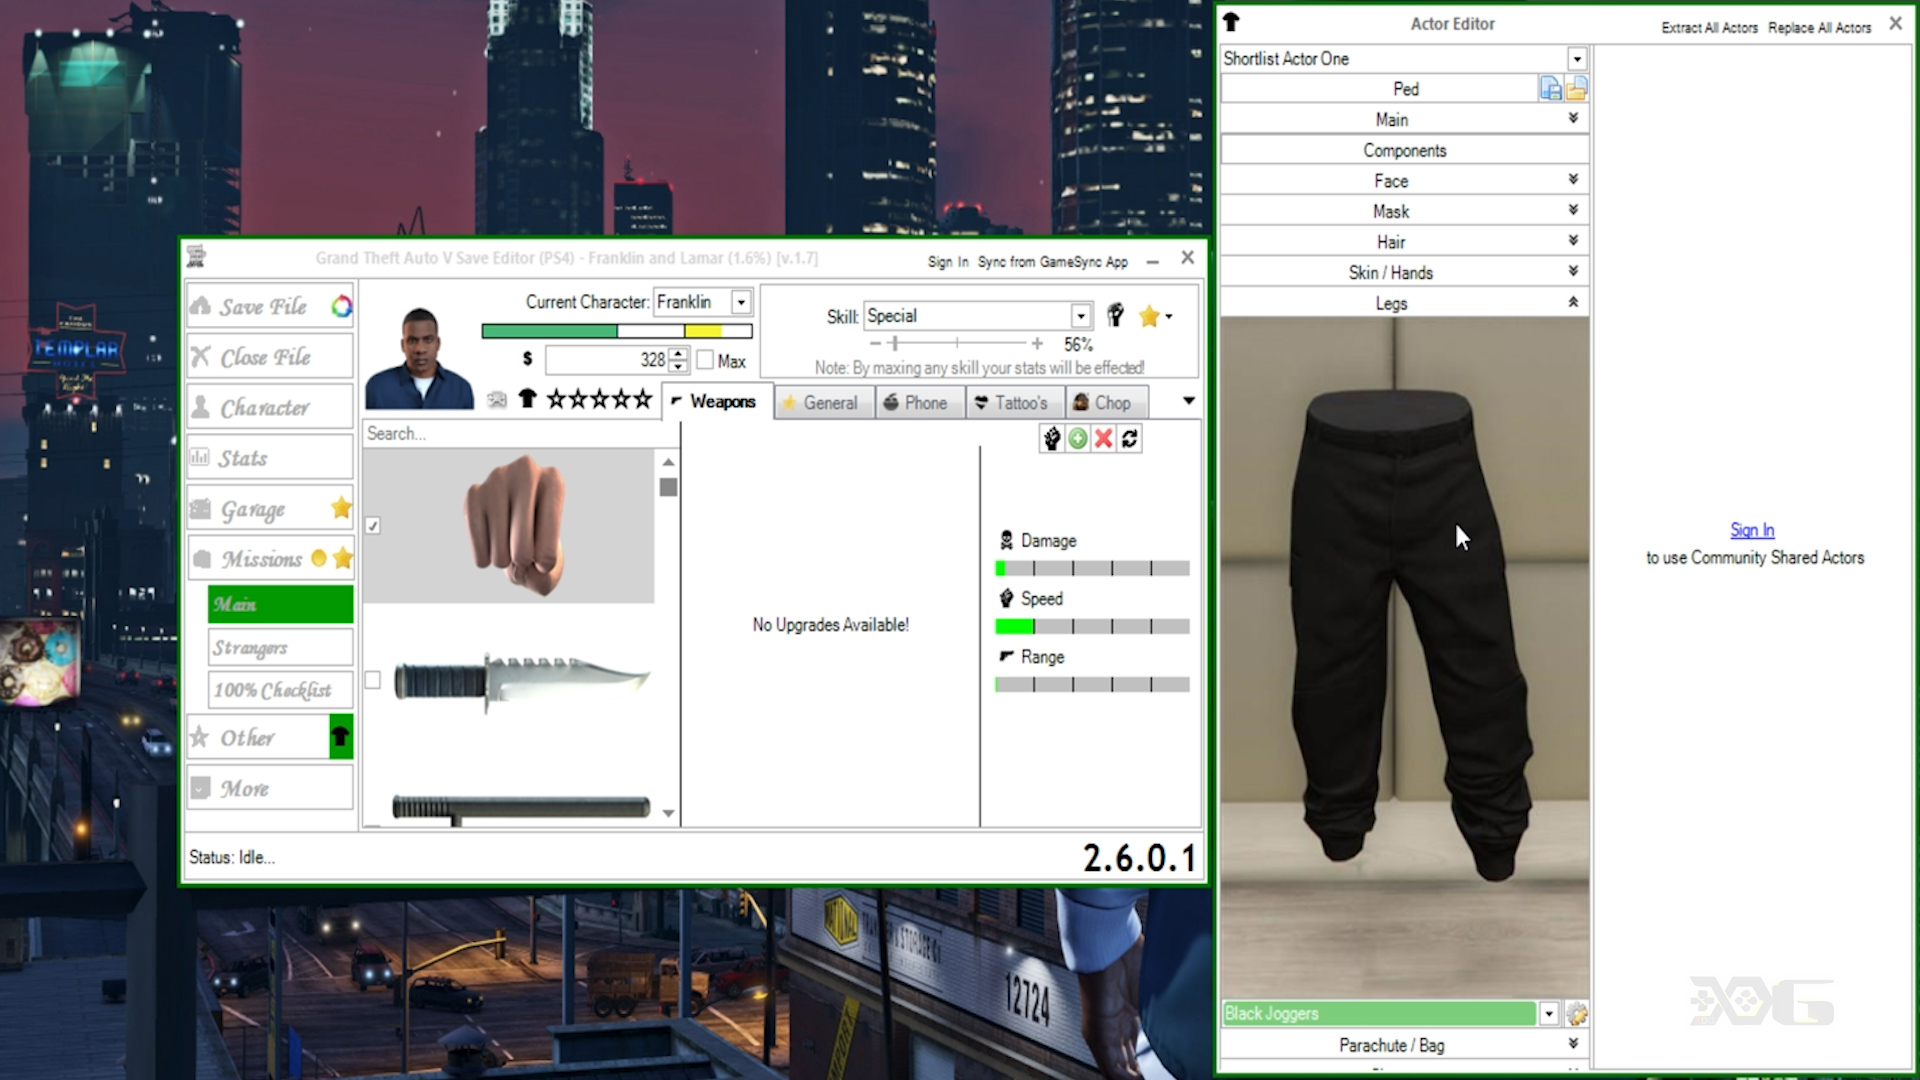Image resolution: width=1920 pixels, height=1080 pixels.
Task: Click the reset weapon stats icon
Action: point(1130,439)
